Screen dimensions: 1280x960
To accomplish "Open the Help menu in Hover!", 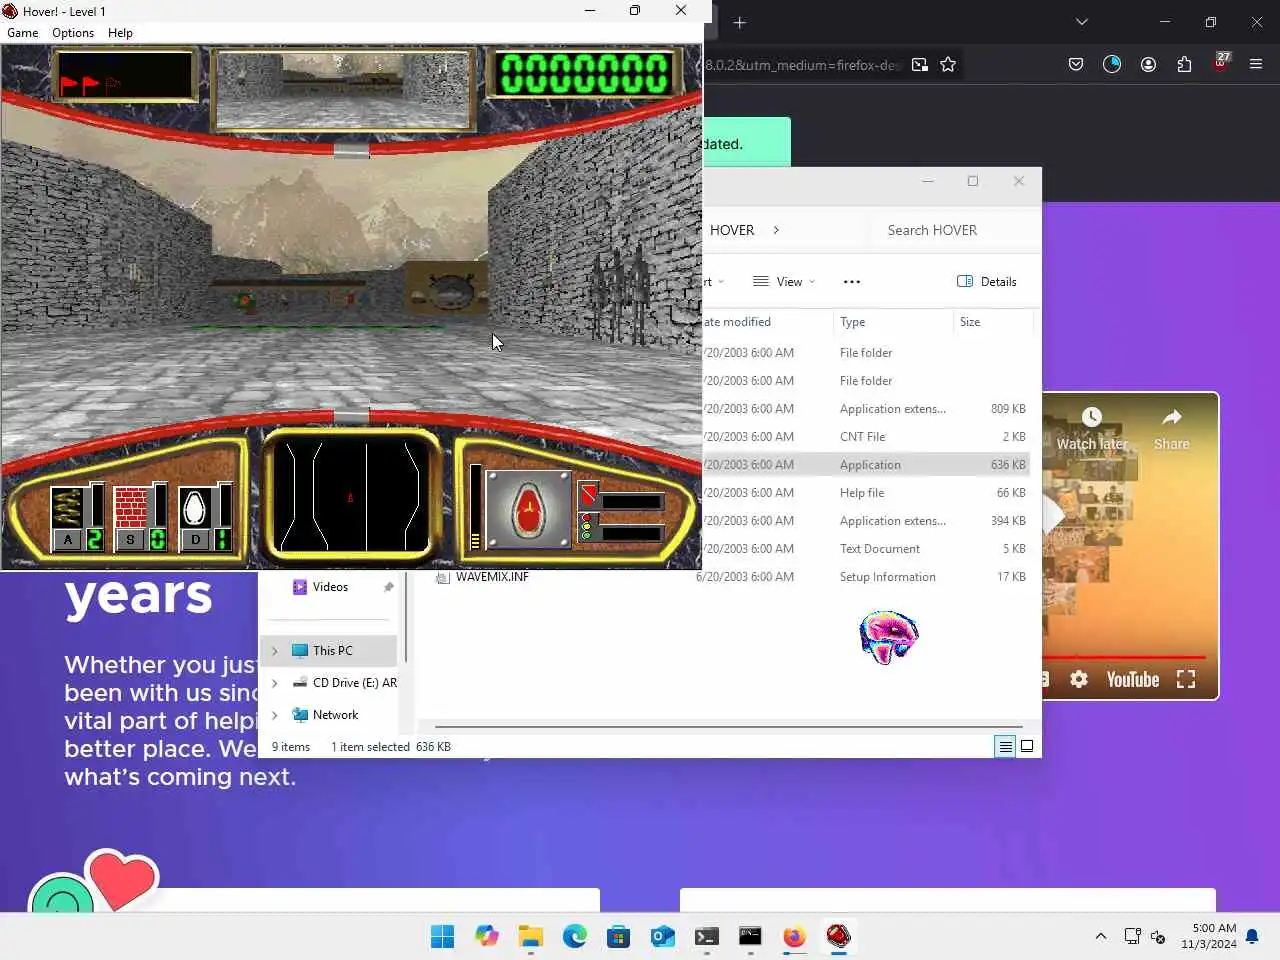I will pos(120,33).
